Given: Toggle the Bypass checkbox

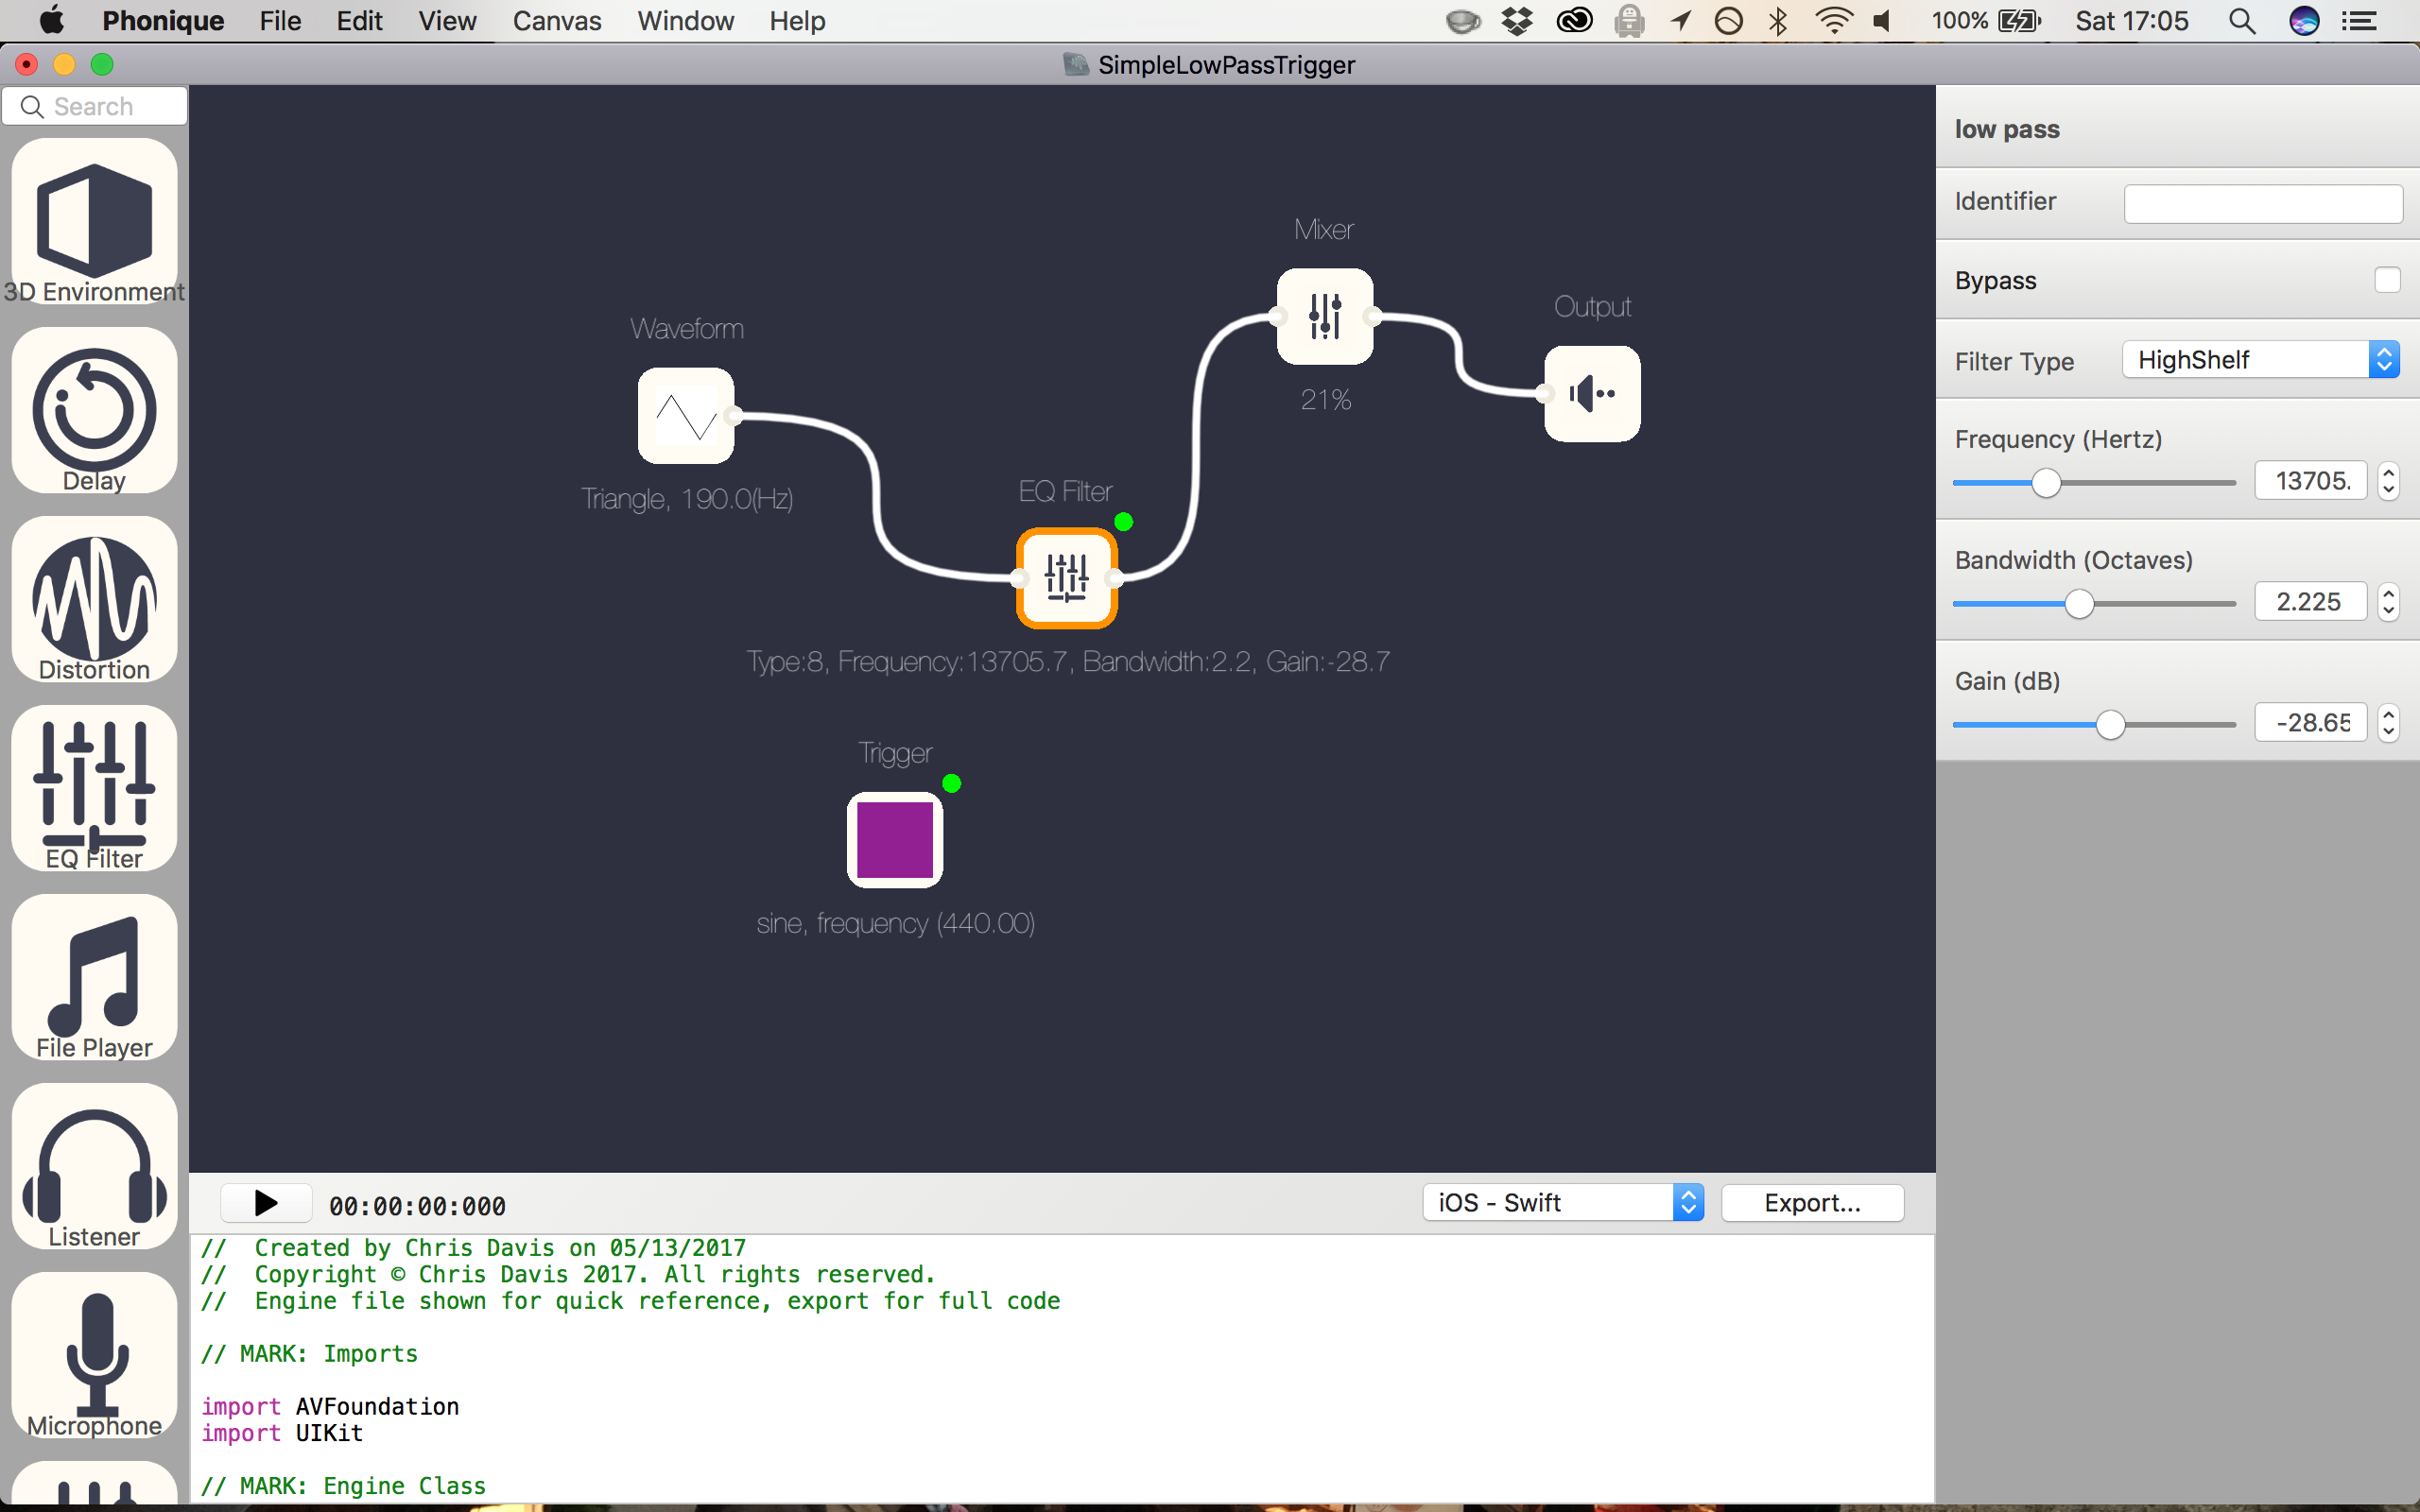Looking at the screenshot, I should [x=2386, y=280].
